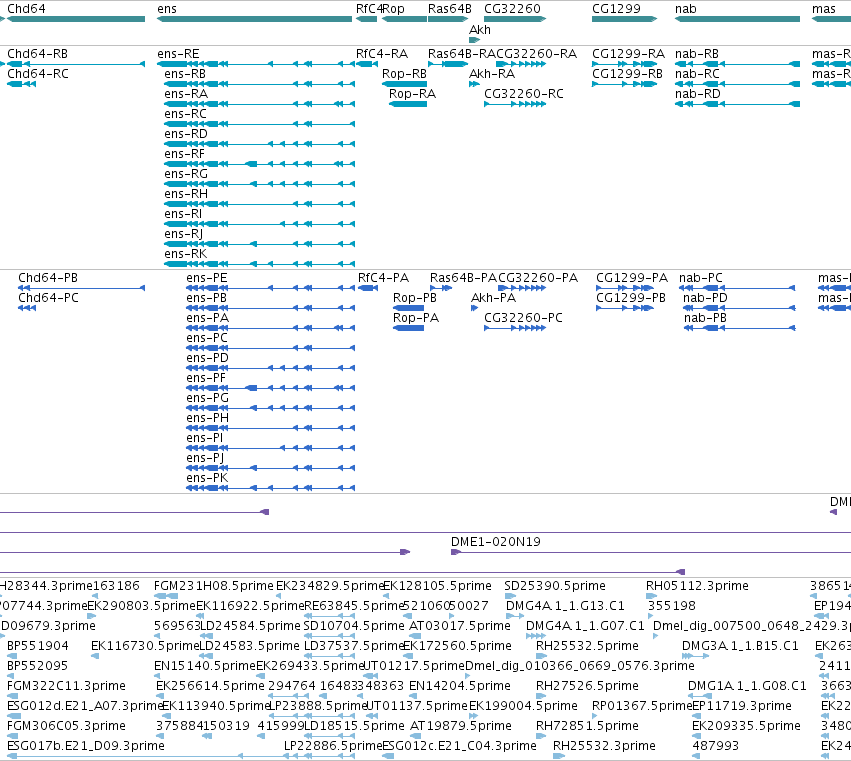The image size is (851, 761).
Task: Select the RH25532.3prime EST label
Action: [604, 746]
